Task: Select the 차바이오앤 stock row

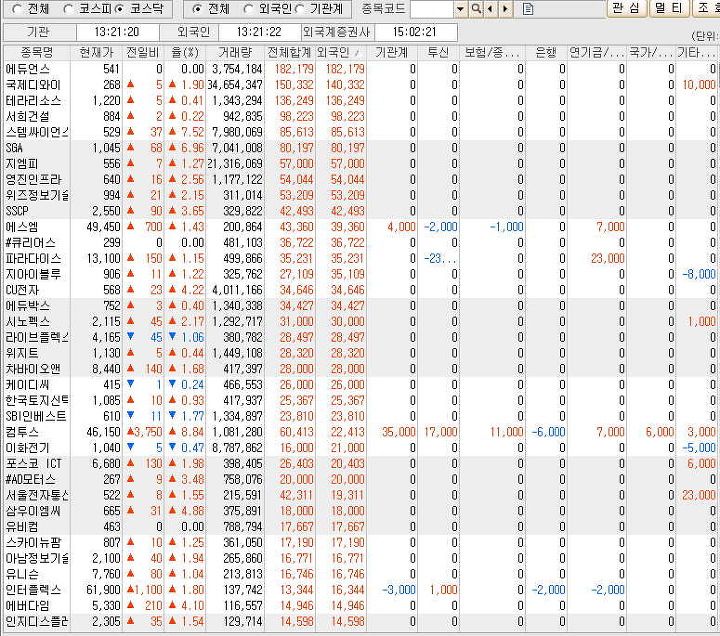Action: tap(360, 369)
